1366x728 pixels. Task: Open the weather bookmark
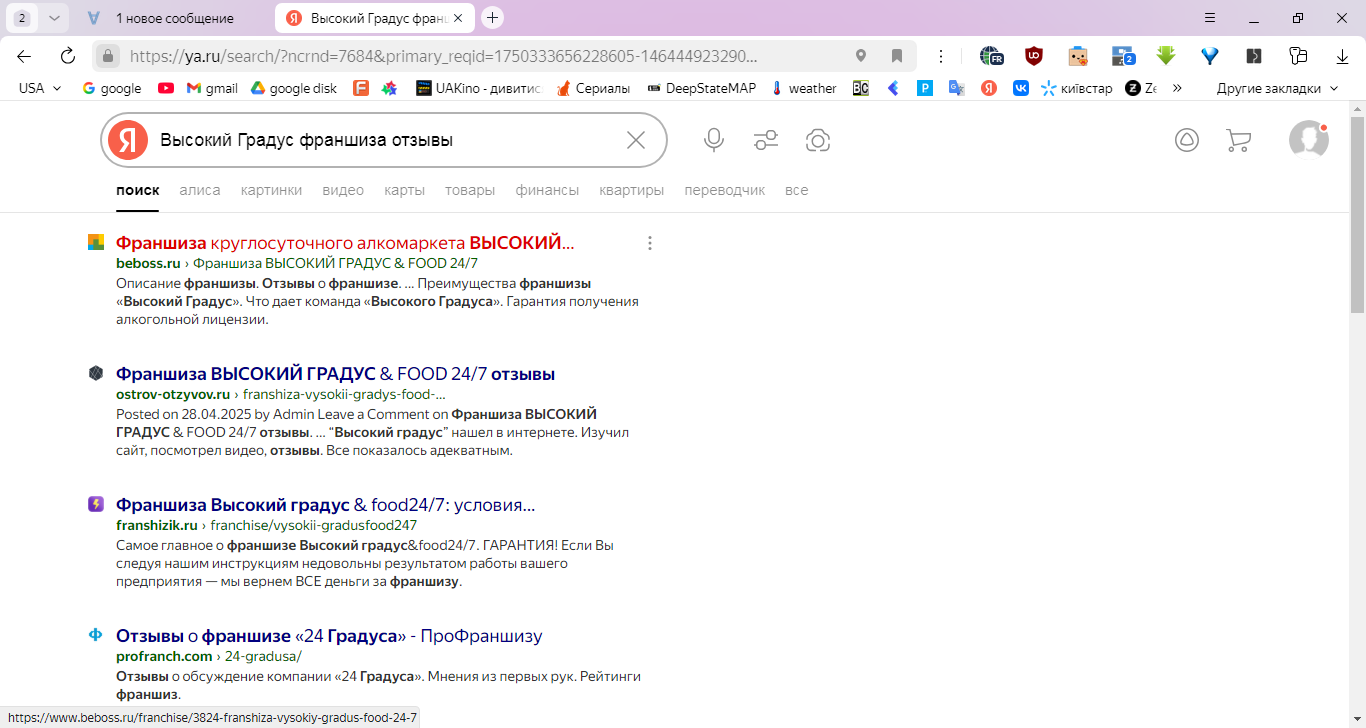click(x=804, y=88)
